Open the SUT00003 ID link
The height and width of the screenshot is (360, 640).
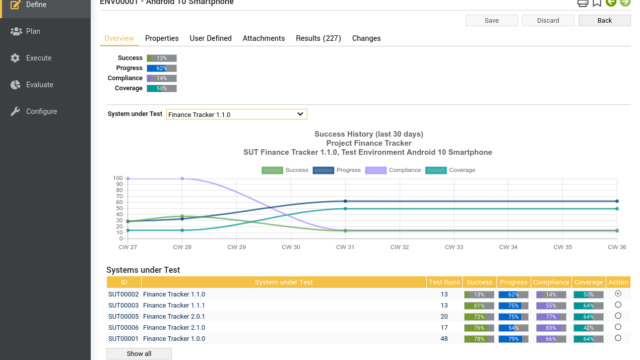click(123, 305)
